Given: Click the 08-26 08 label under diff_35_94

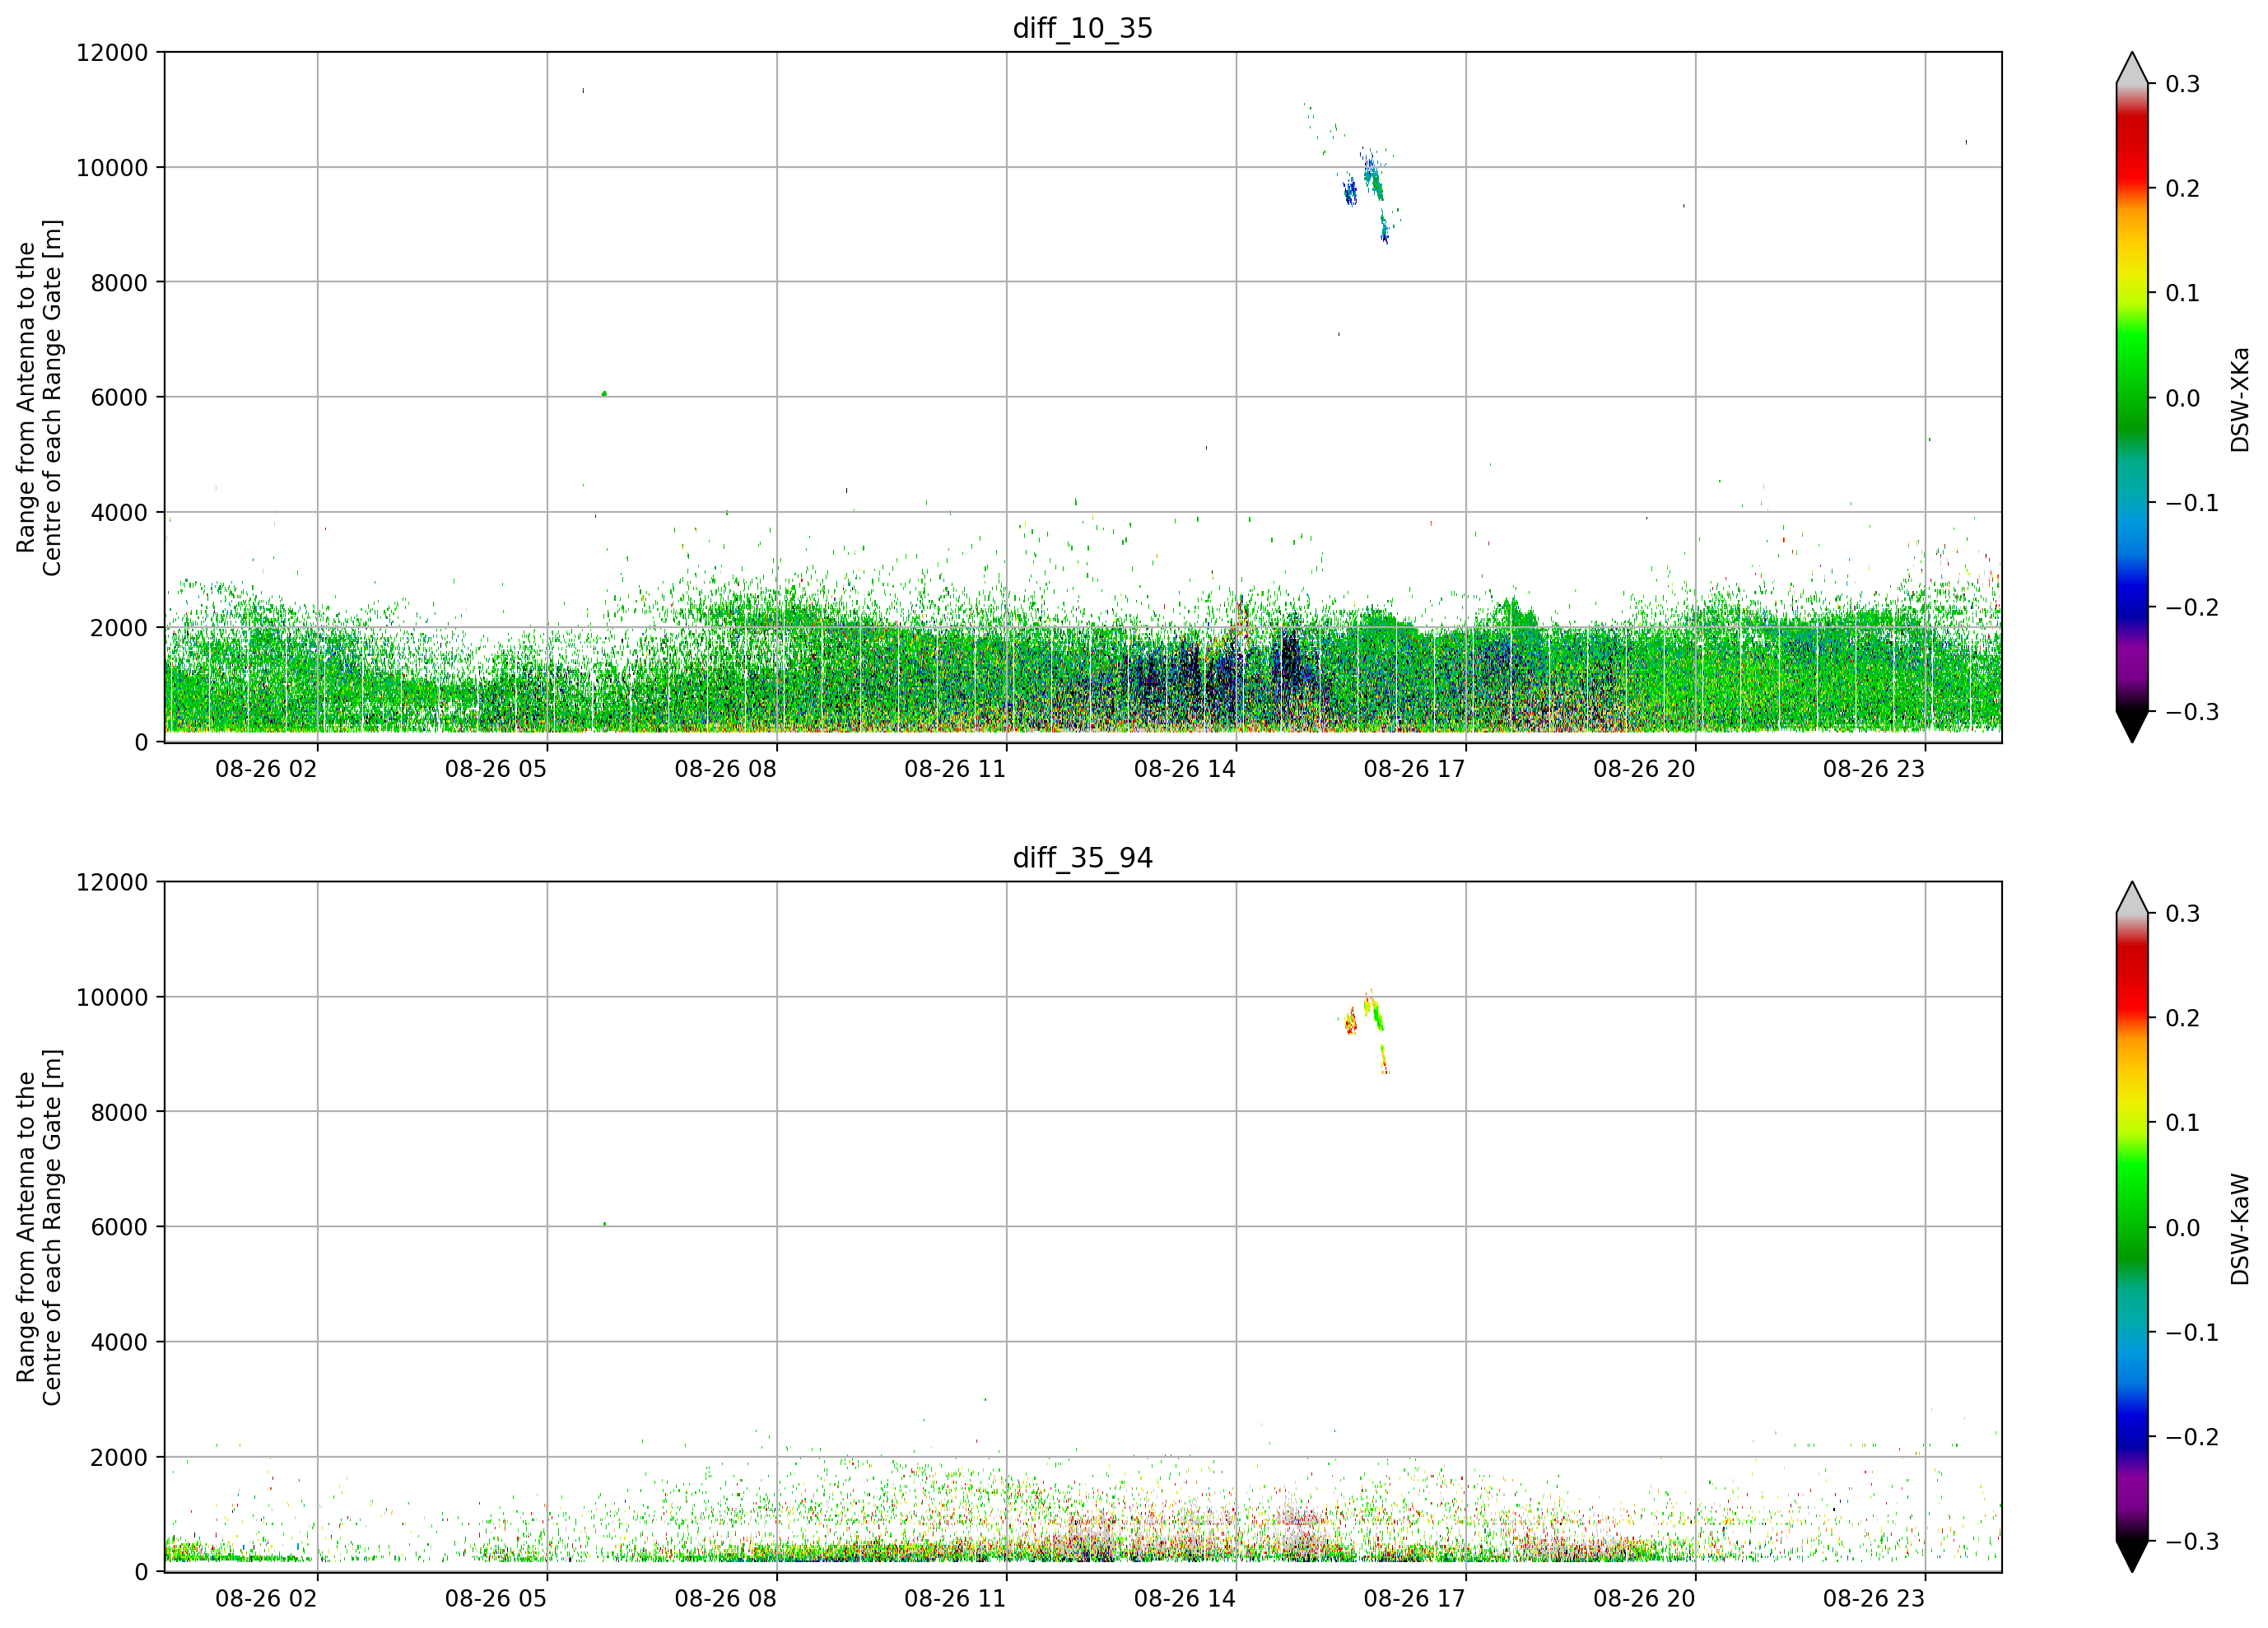Looking at the screenshot, I should pos(725,1598).
